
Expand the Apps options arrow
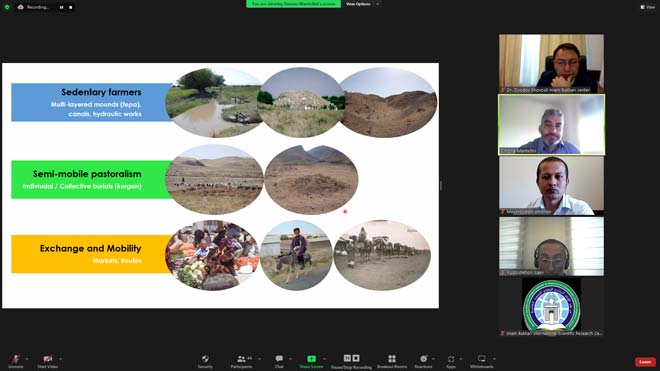point(460,359)
